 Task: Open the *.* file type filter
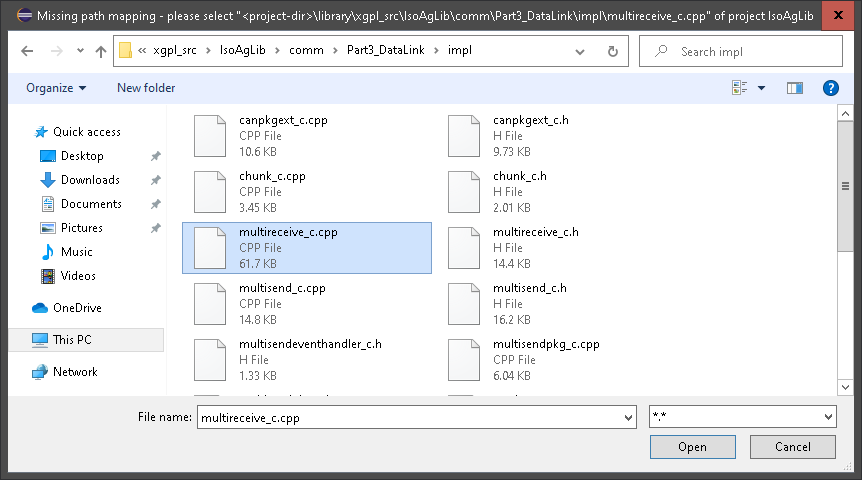pos(743,417)
